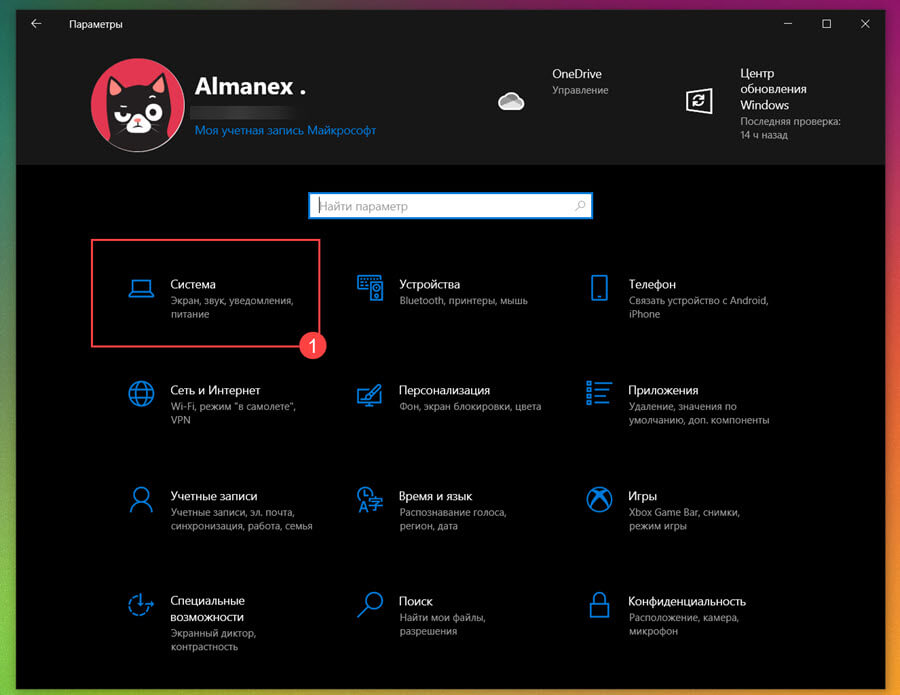Image resolution: width=900 pixels, height=695 pixels.
Task: Open the Сеть и Интернет globe icon
Action: (x=141, y=394)
